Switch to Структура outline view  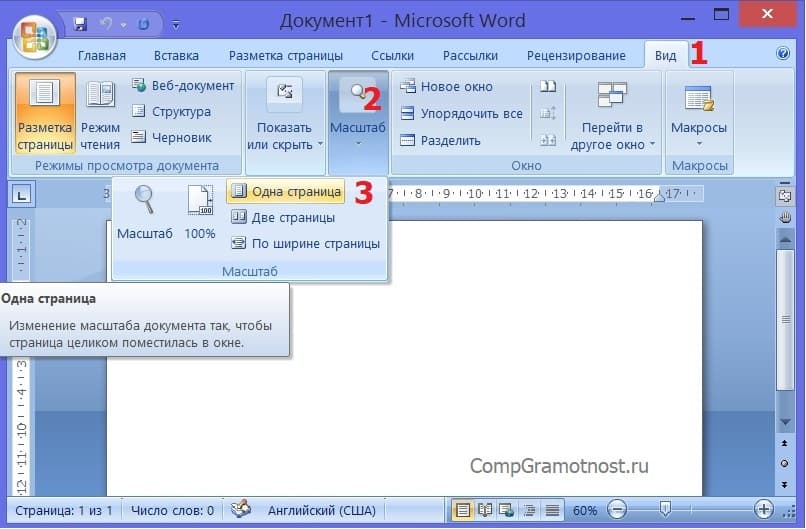coord(172,112)
